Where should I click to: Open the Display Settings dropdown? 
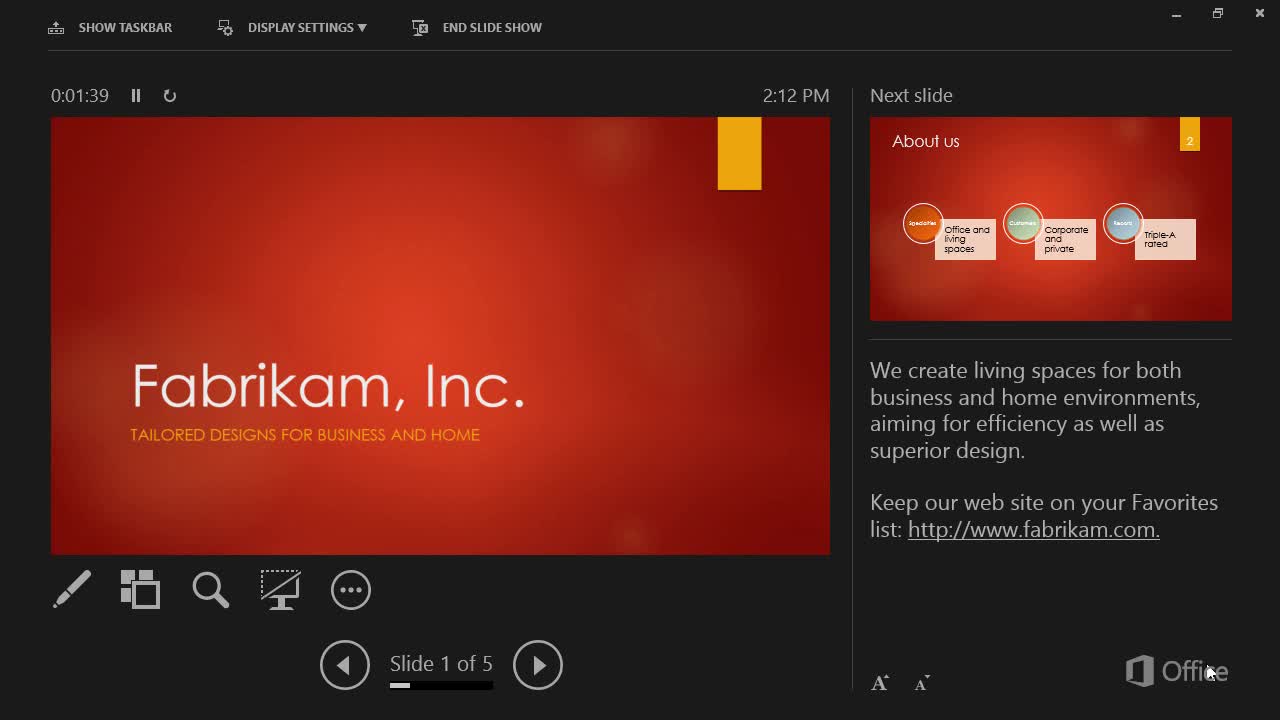[x=292, y=28]
